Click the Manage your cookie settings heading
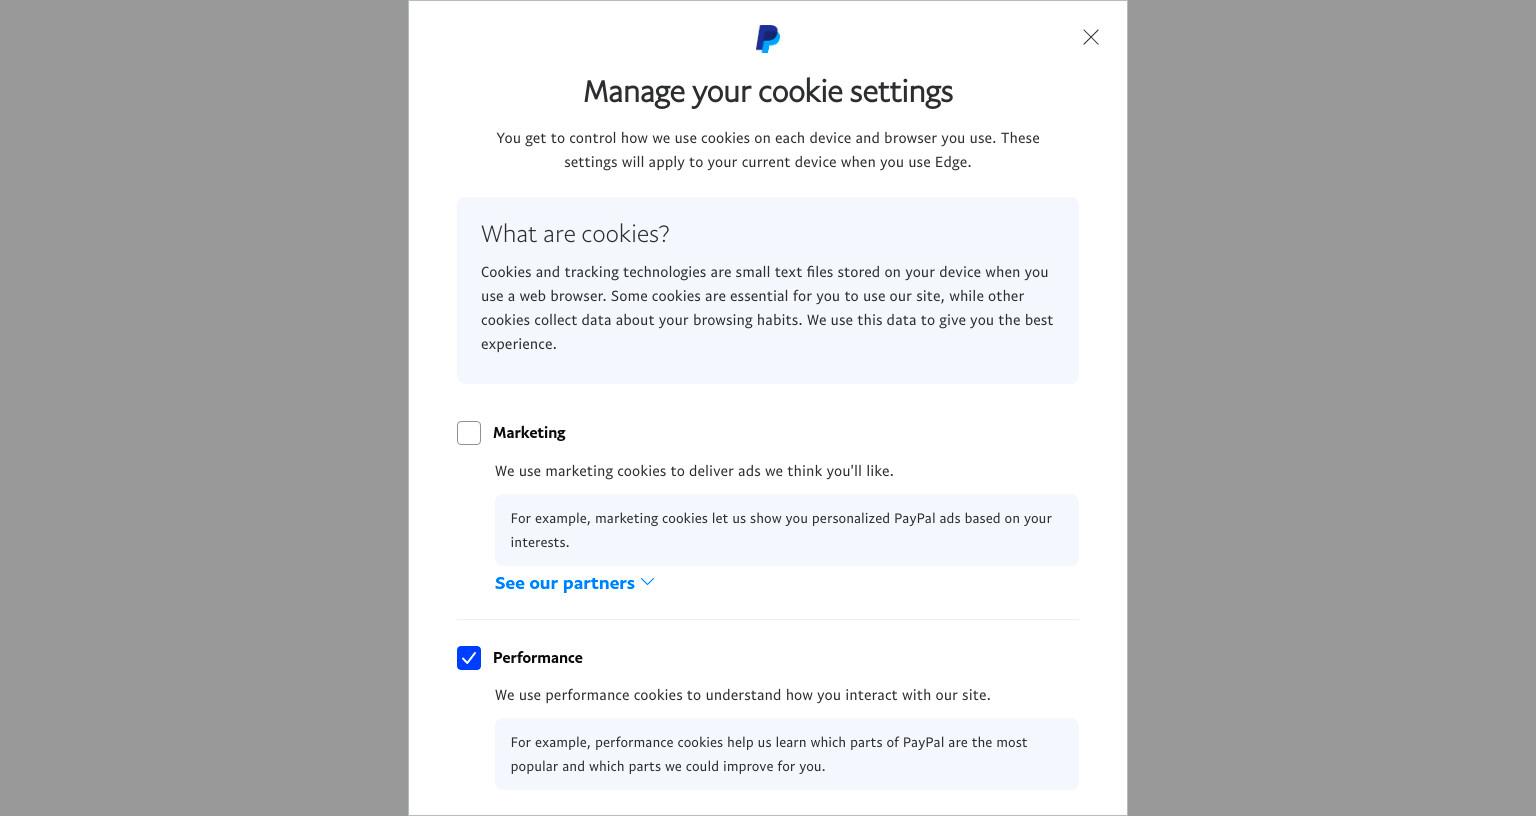1536x816 pixels. [768, 91]
